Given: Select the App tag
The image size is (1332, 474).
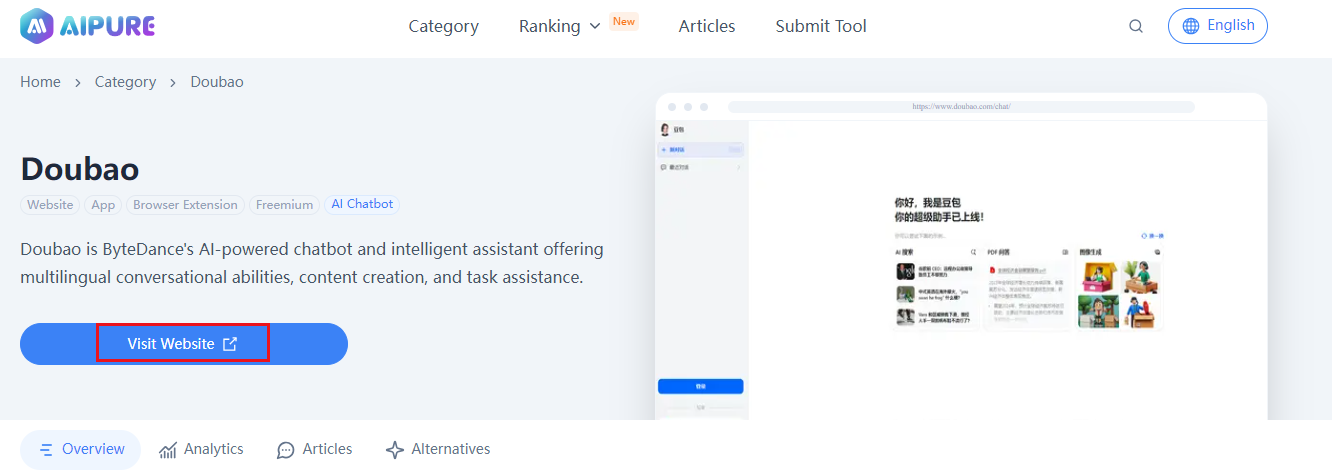Looking at the screenshot, I should tap(103, 205).
